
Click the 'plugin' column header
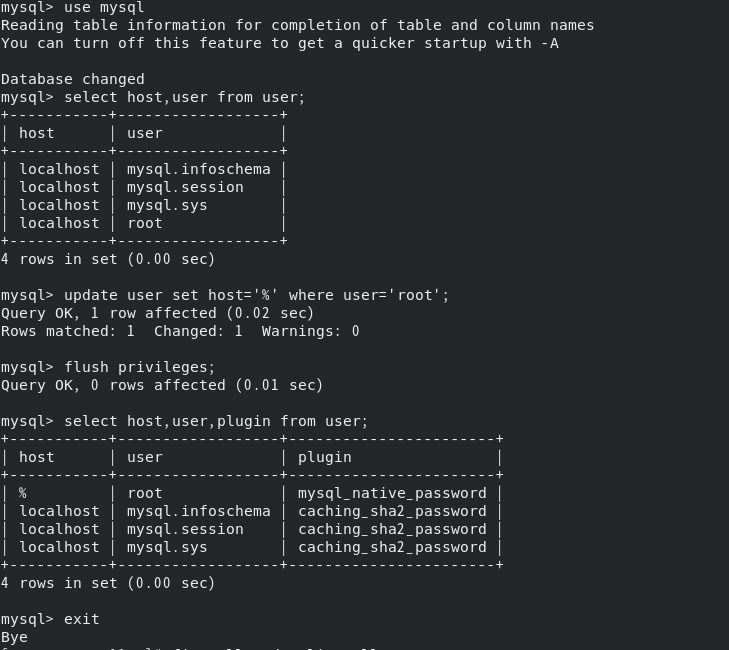[324, 457]
